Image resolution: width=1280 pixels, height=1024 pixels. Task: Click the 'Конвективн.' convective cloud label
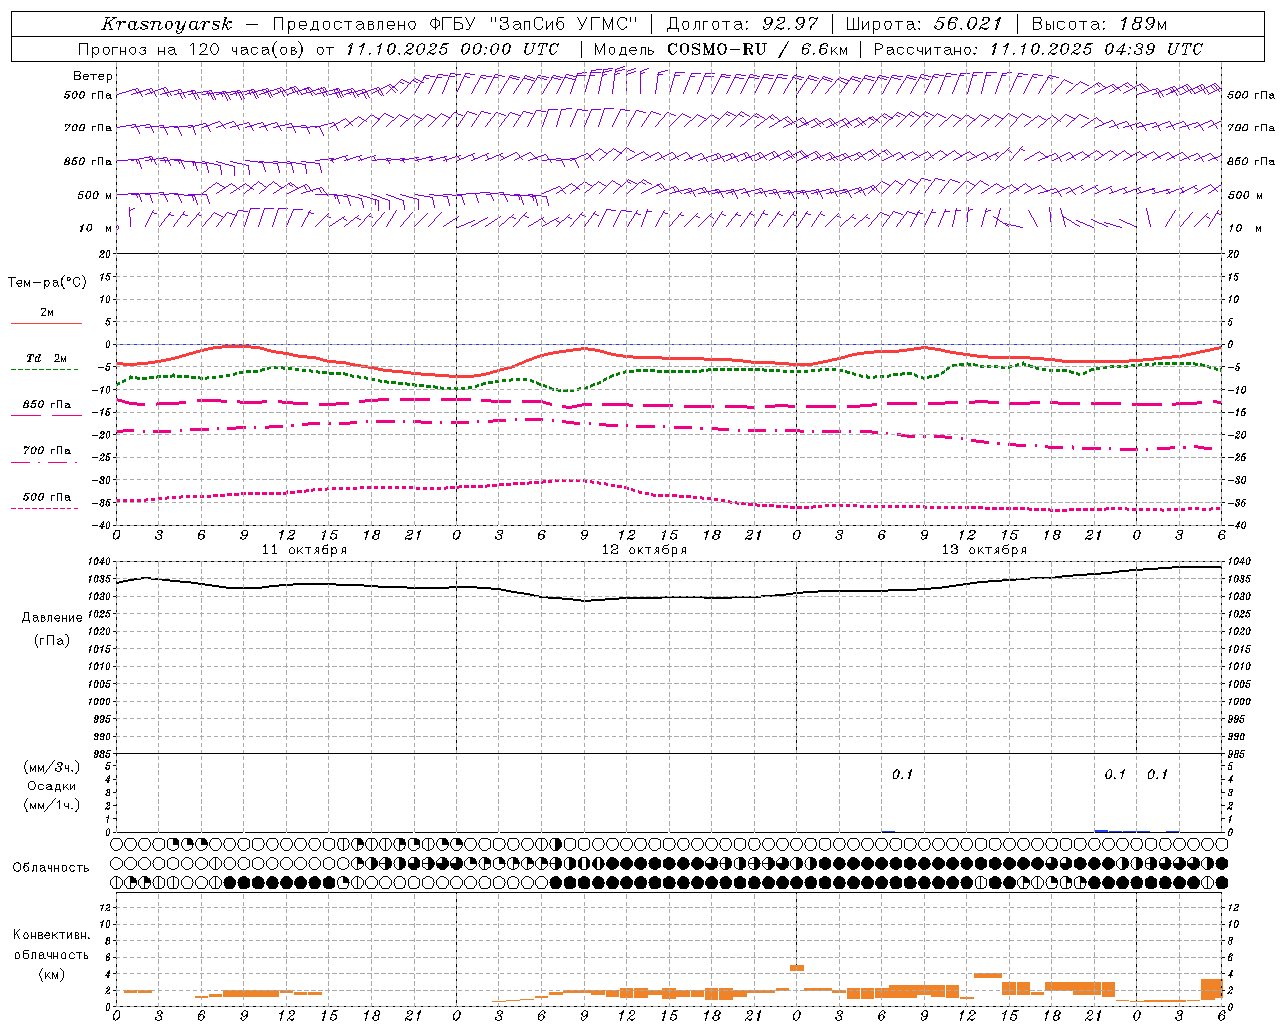pos(52,935)
